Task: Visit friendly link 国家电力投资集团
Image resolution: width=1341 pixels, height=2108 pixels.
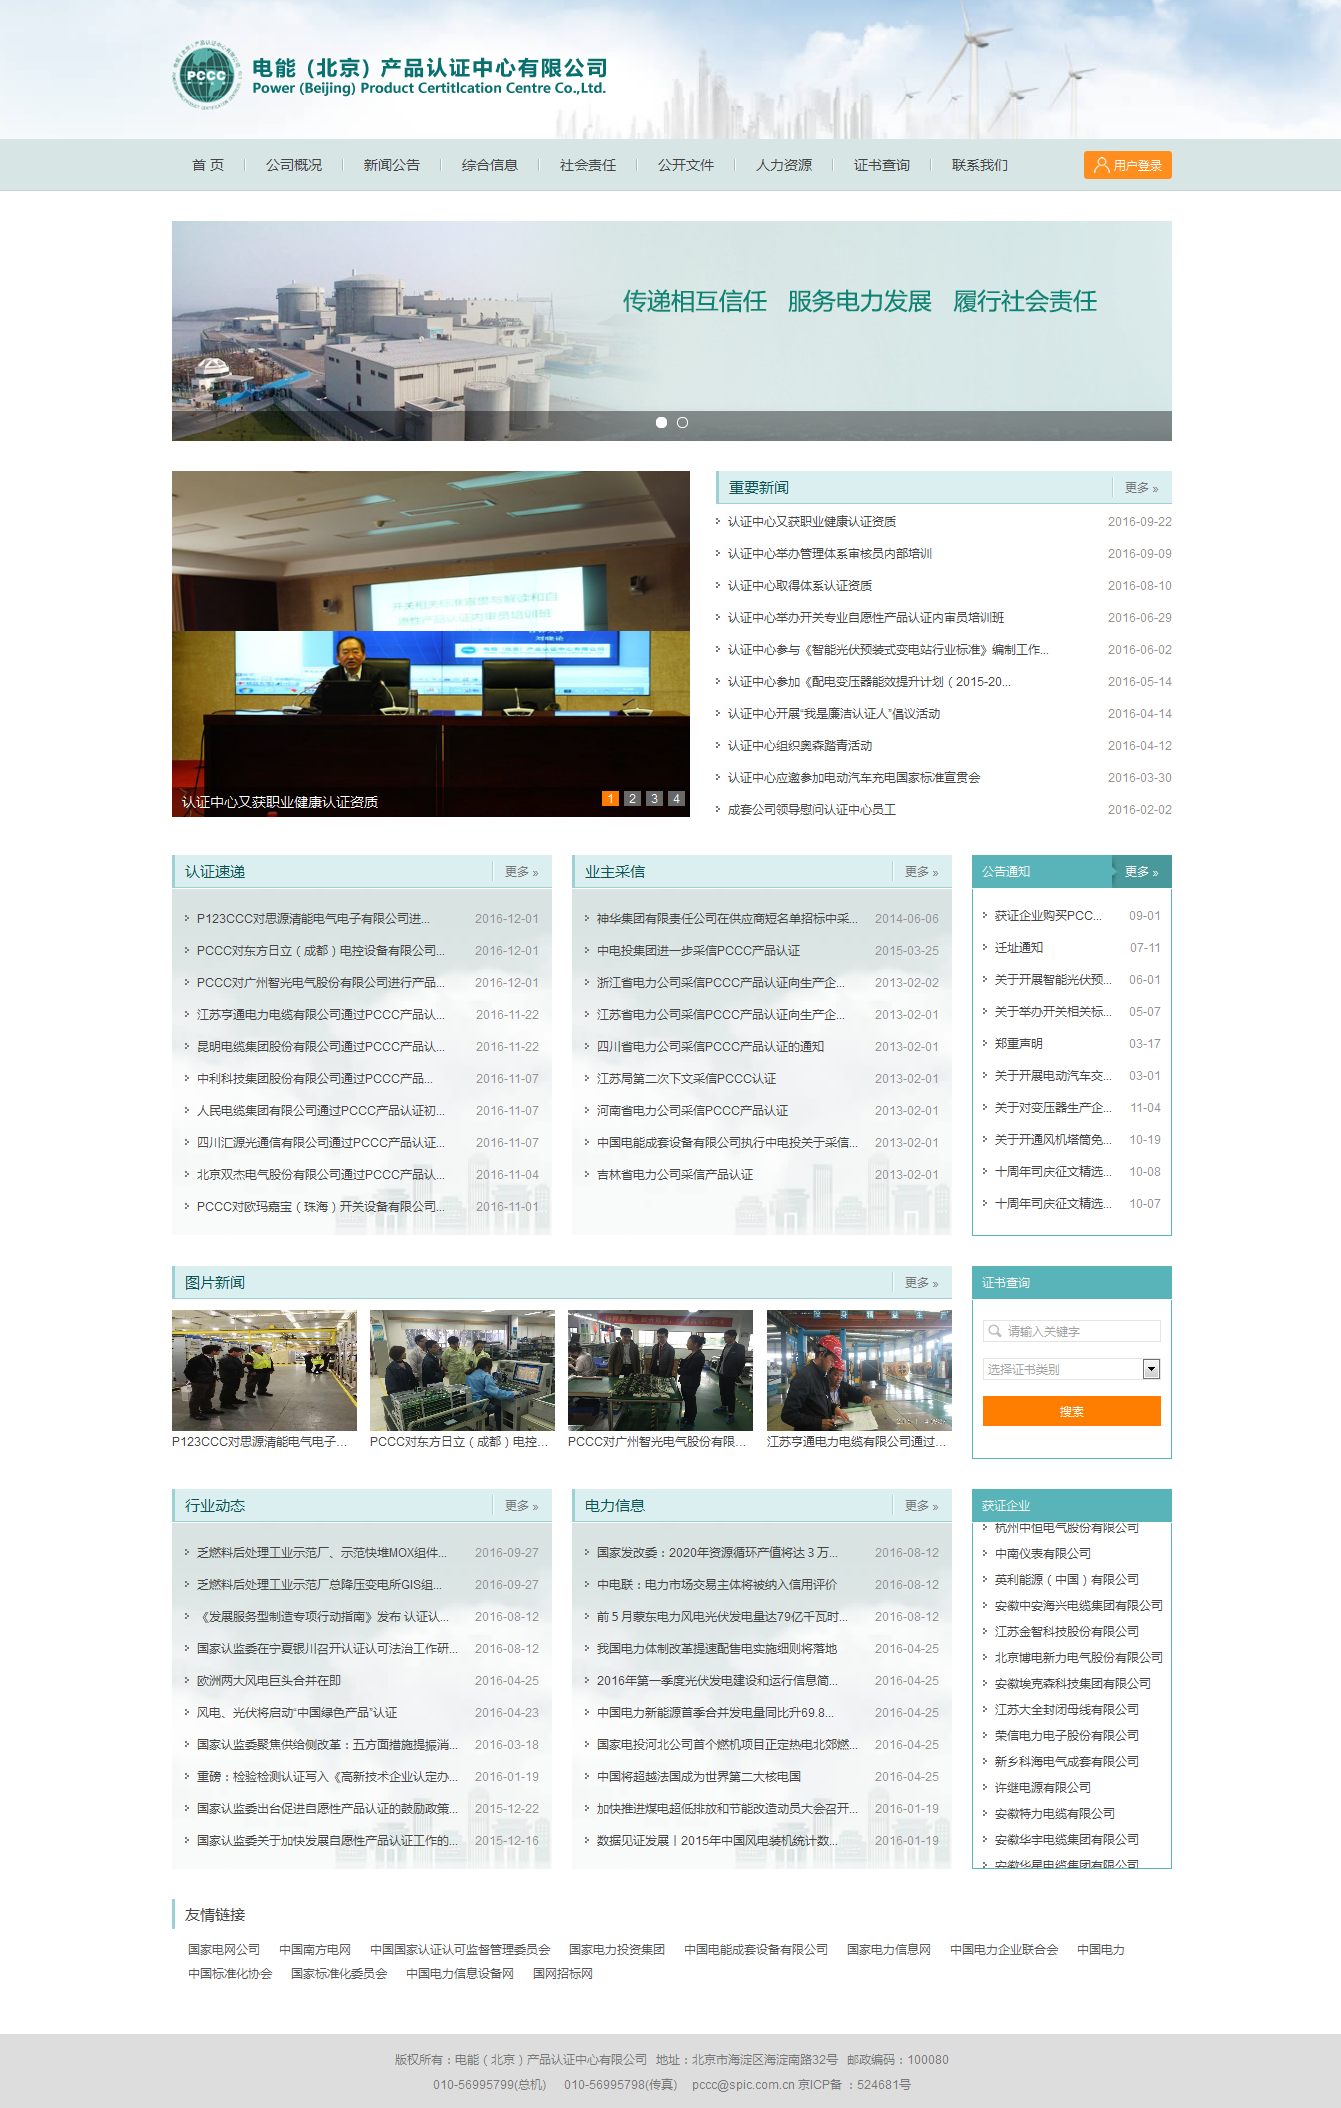Action: [617, 1949]
